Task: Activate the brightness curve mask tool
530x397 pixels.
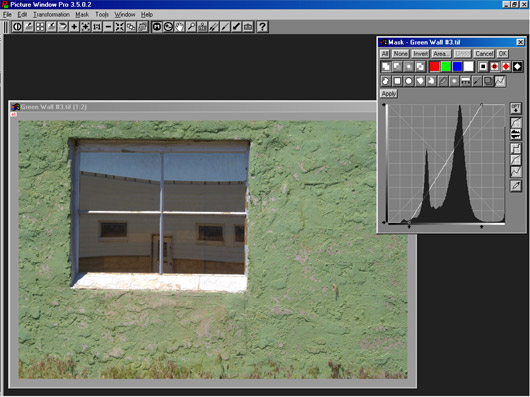Action: tap(500, 81)
